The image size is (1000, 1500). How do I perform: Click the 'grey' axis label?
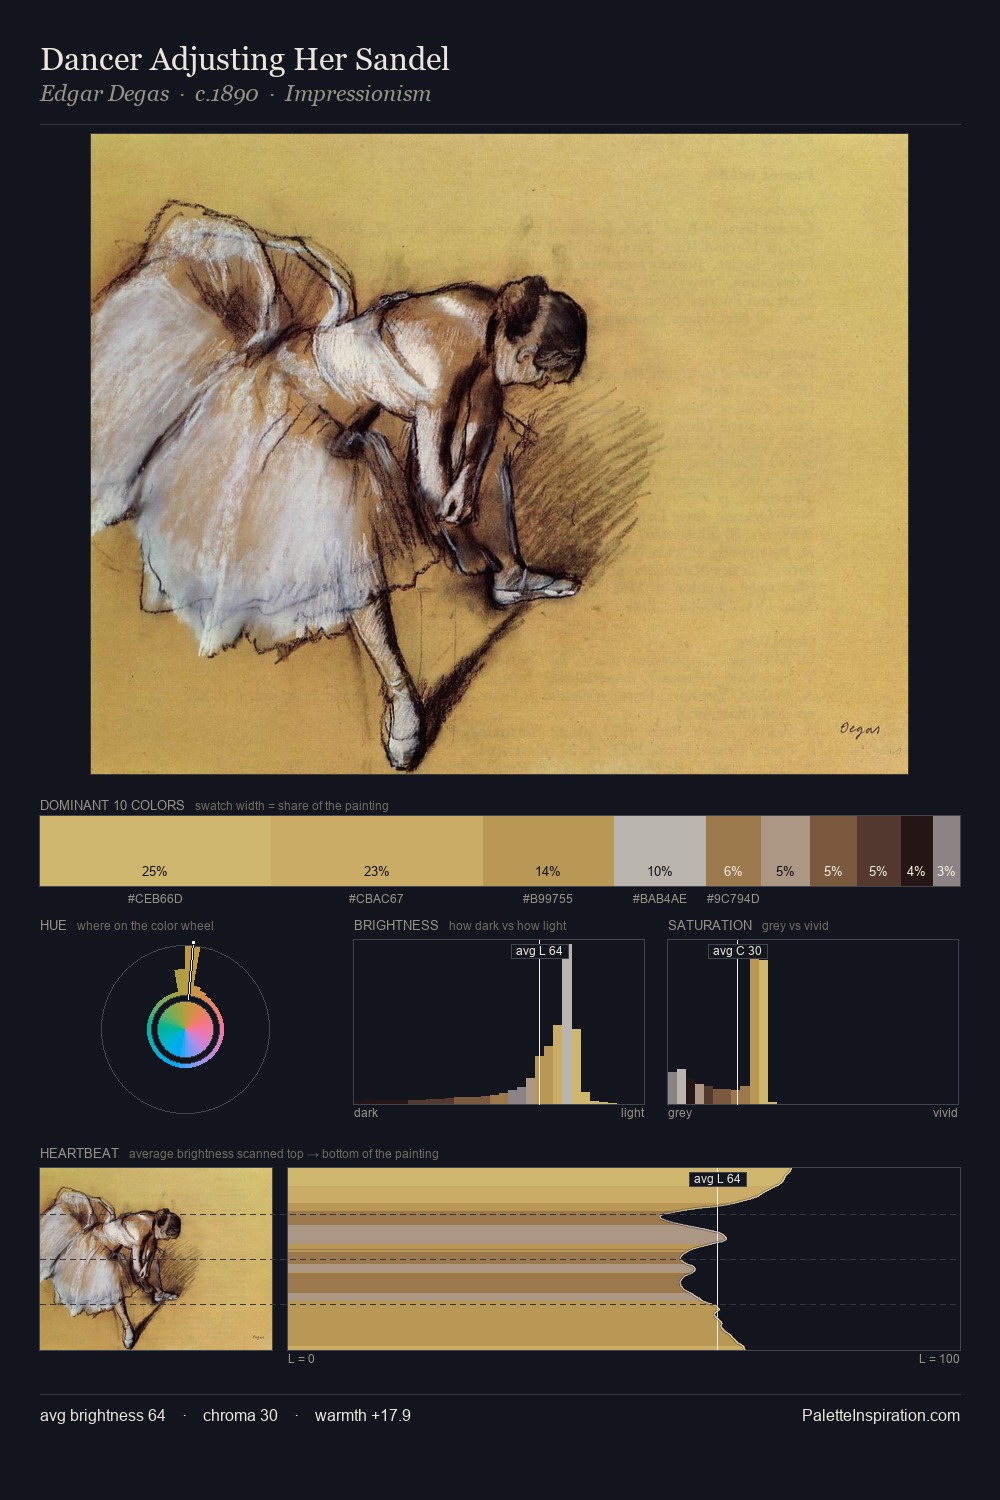pos(680,1113)
